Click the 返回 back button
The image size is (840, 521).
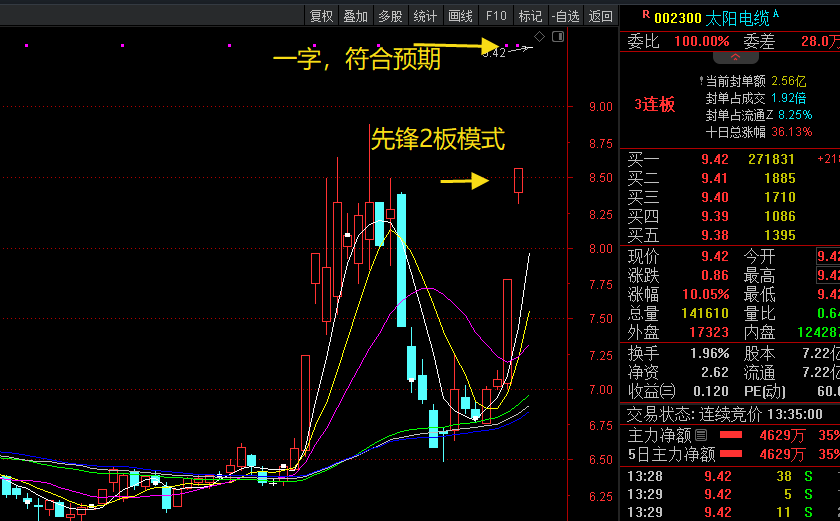coord(601,16)
